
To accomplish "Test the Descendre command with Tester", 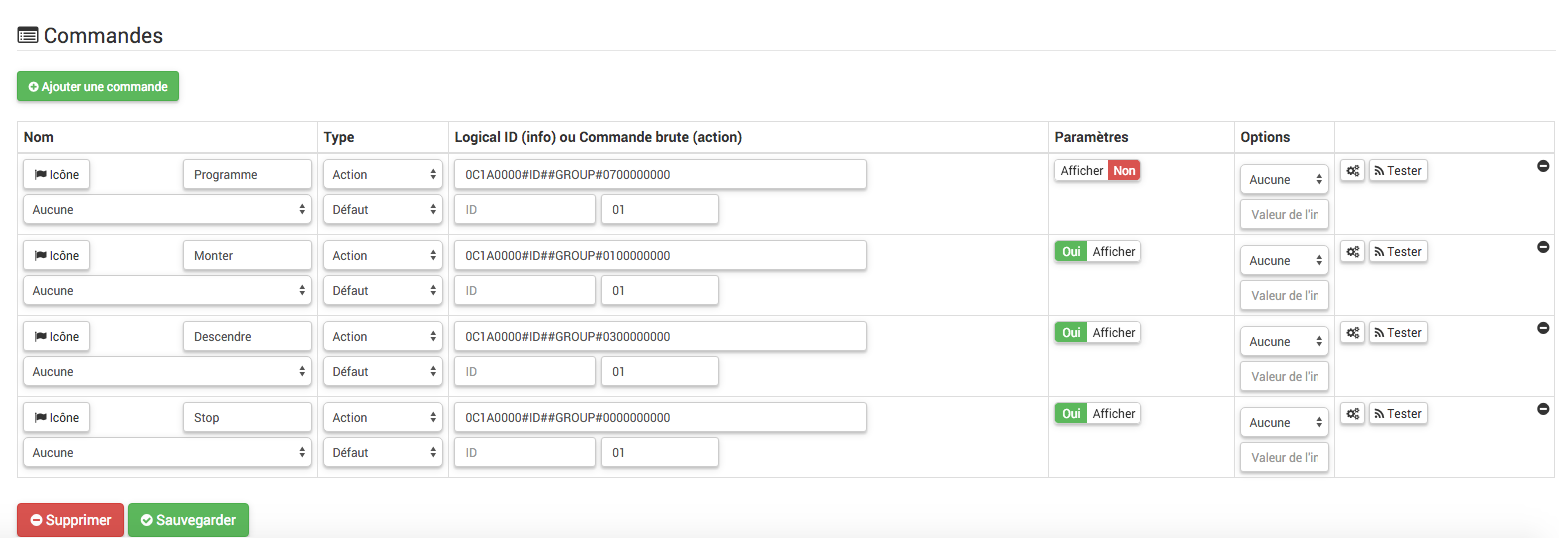I will pyautogui.click(x=1398, y=333).
